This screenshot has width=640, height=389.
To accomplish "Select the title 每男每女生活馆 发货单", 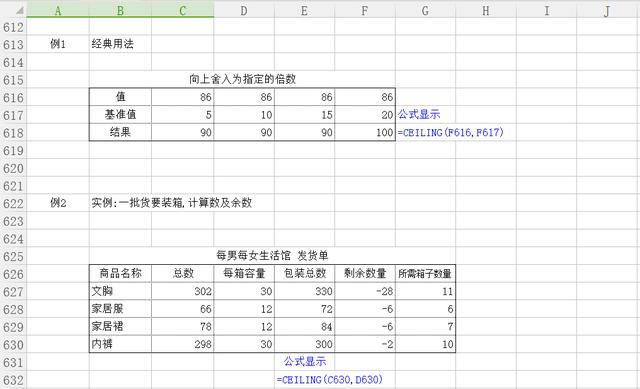I will click(x=272, y=256).
